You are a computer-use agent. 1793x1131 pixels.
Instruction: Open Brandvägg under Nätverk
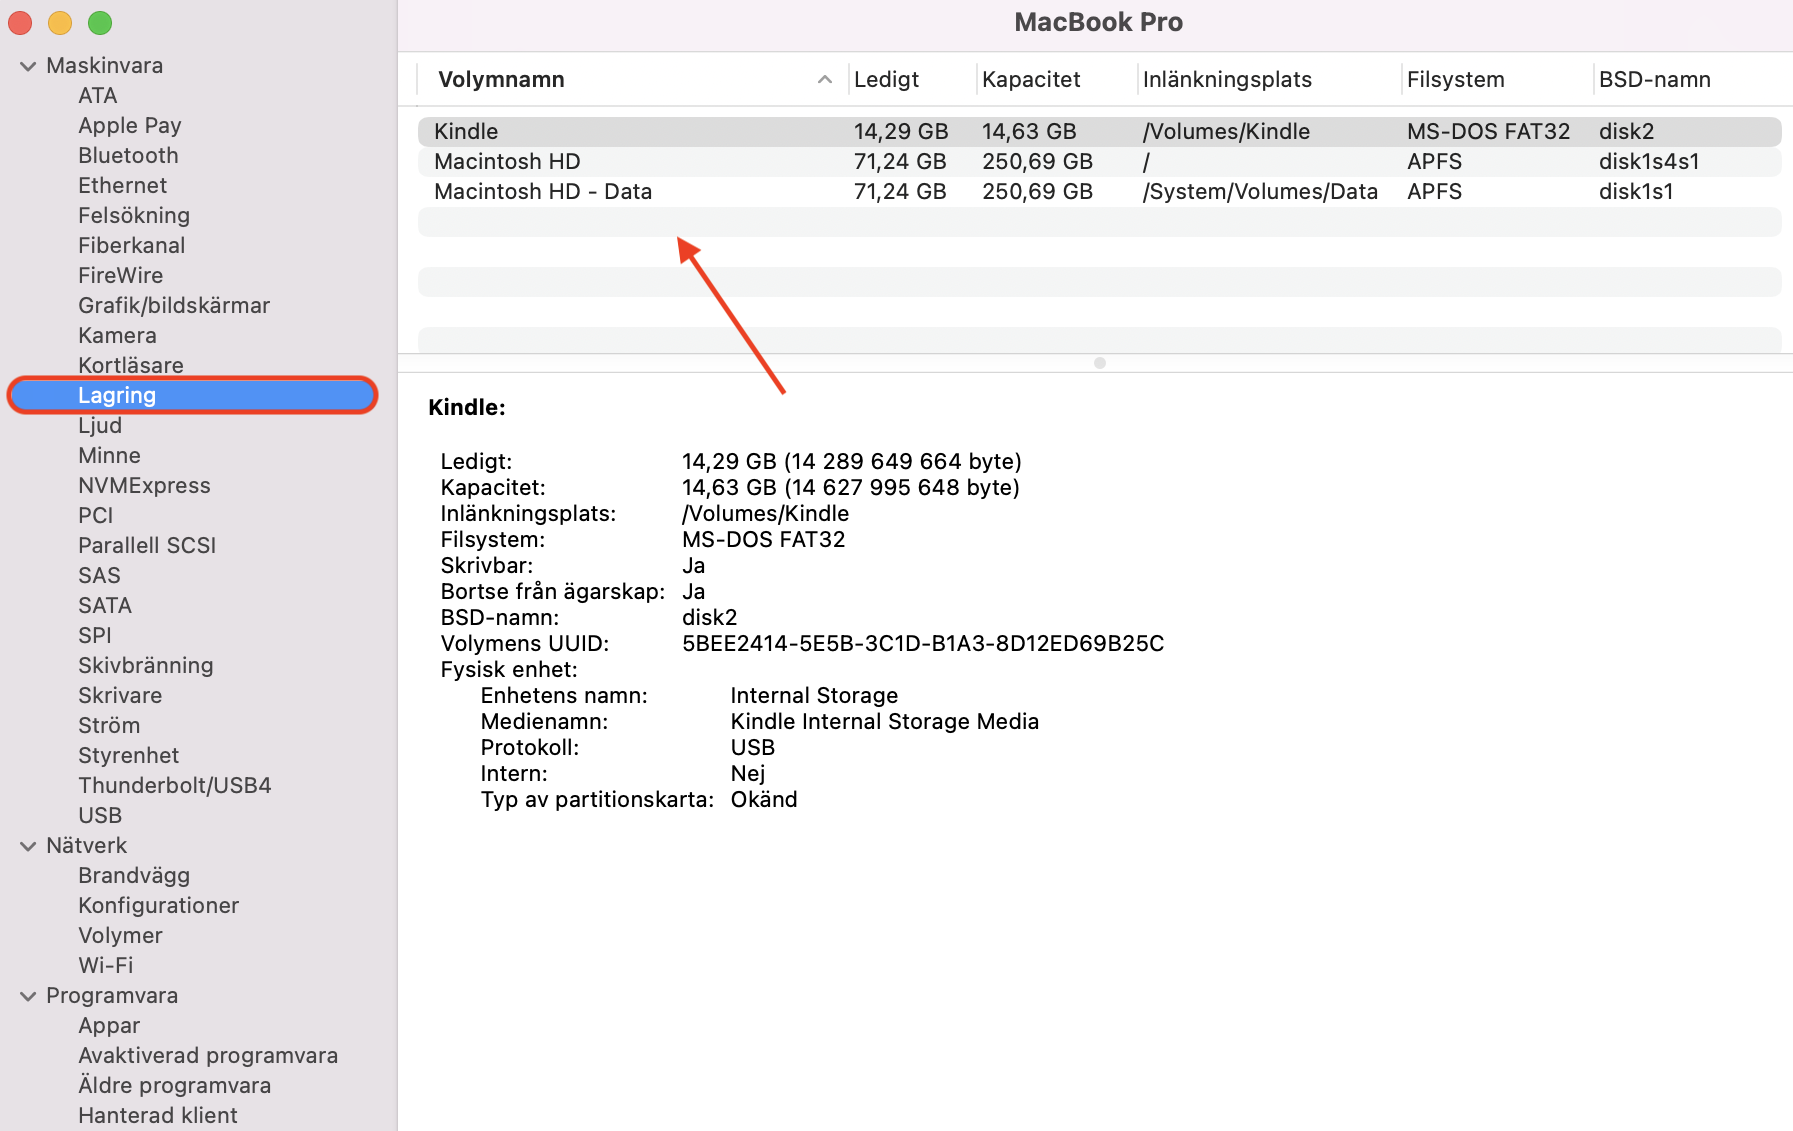point(134,876)
